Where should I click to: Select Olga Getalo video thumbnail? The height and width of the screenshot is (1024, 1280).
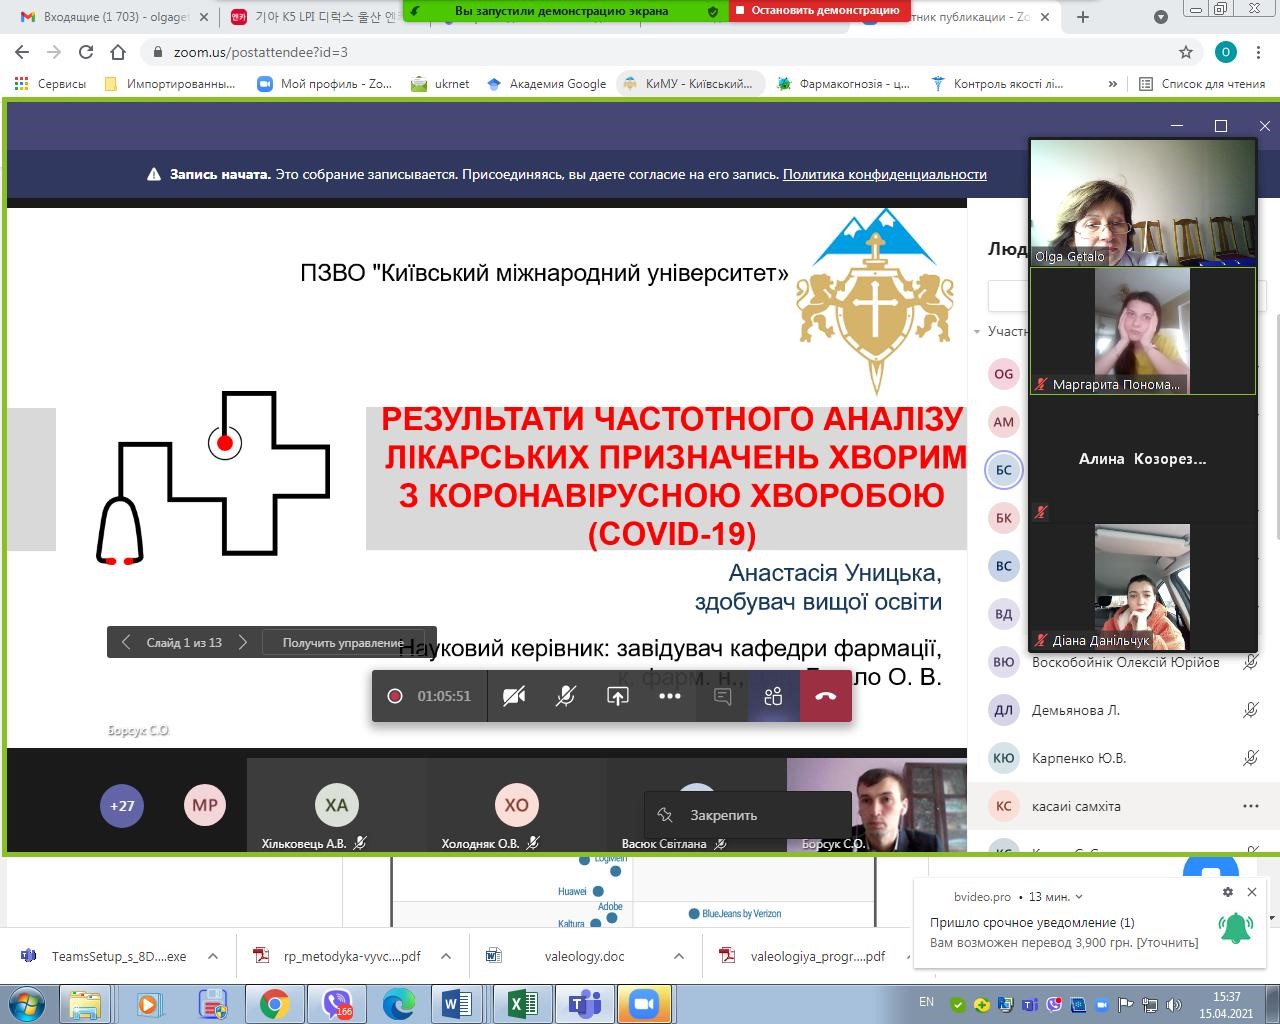pyautogui.click(x=1143, y=203)
